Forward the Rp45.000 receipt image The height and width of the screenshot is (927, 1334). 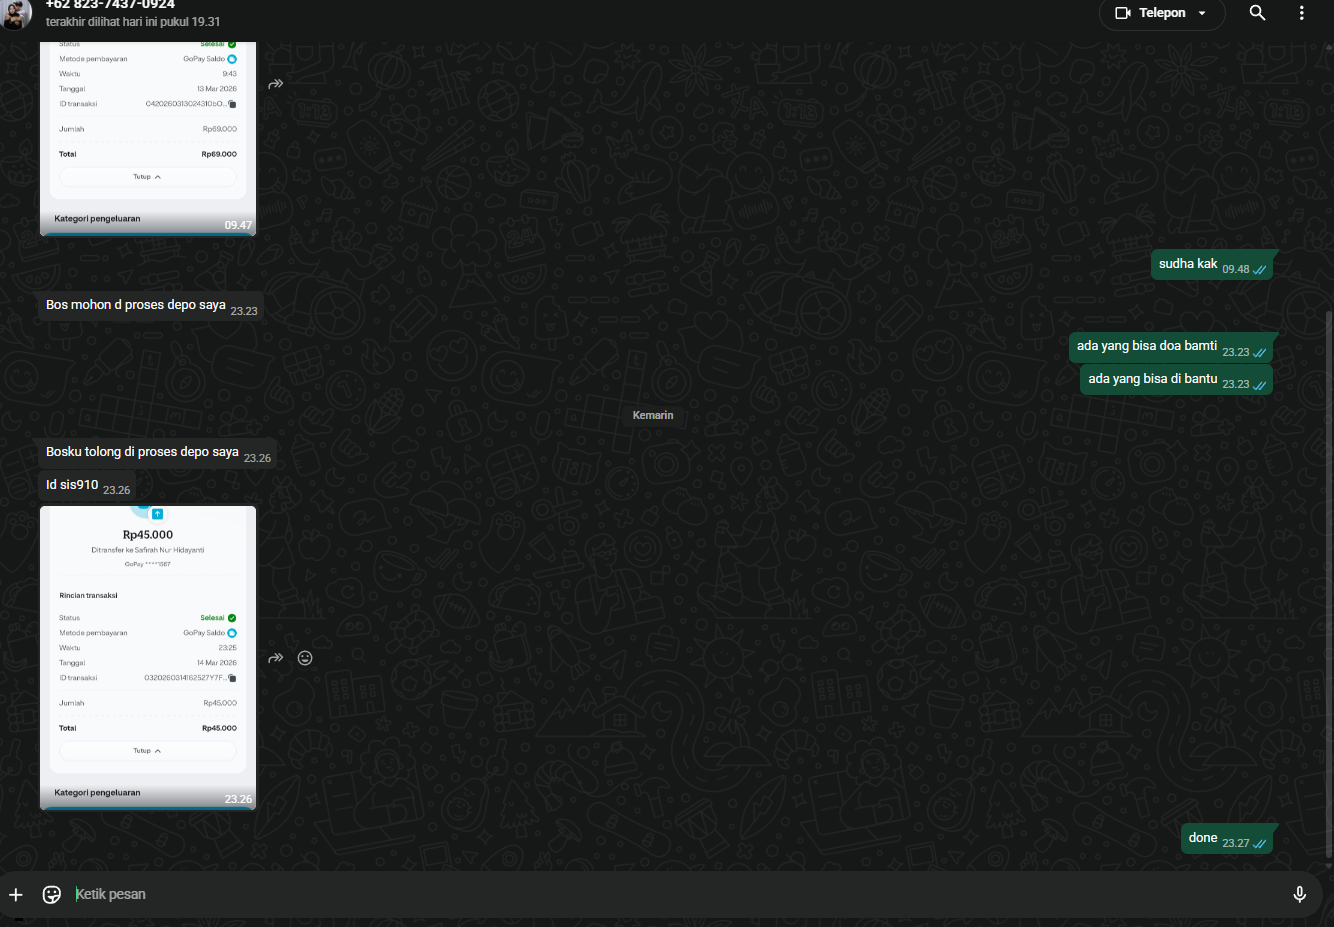click(276, 658)
